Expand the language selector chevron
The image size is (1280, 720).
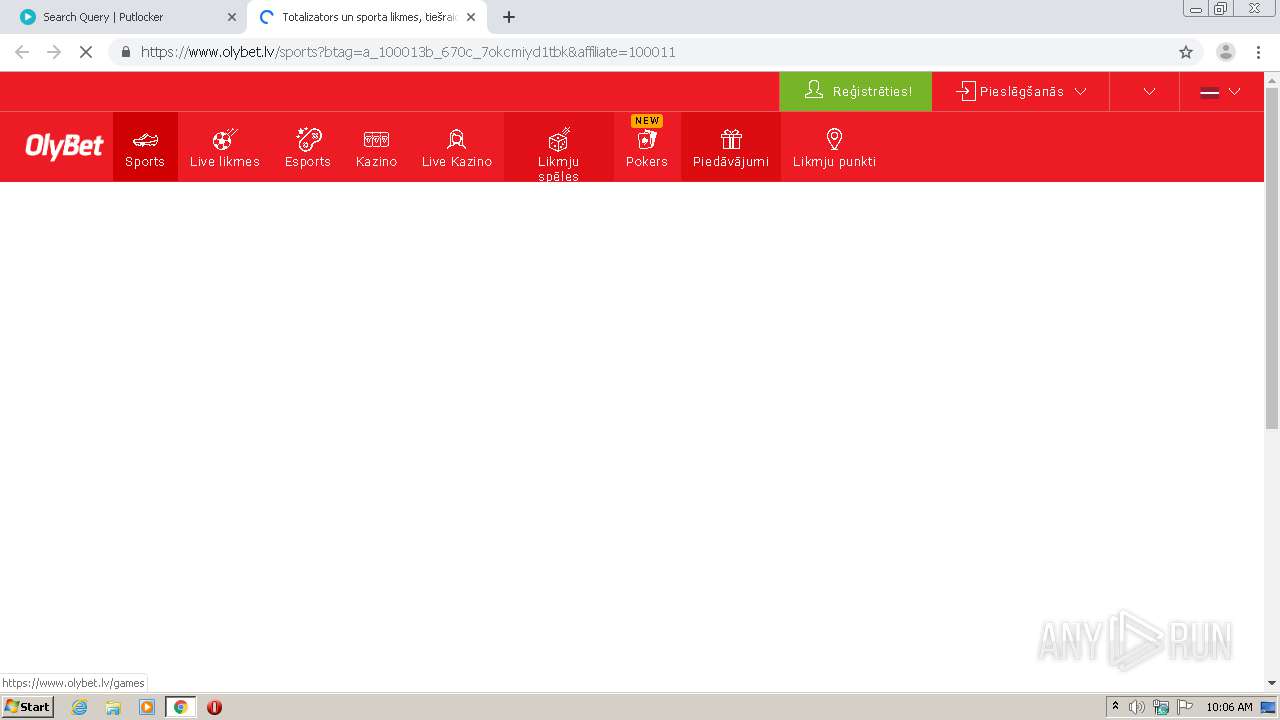(1234, 91)
